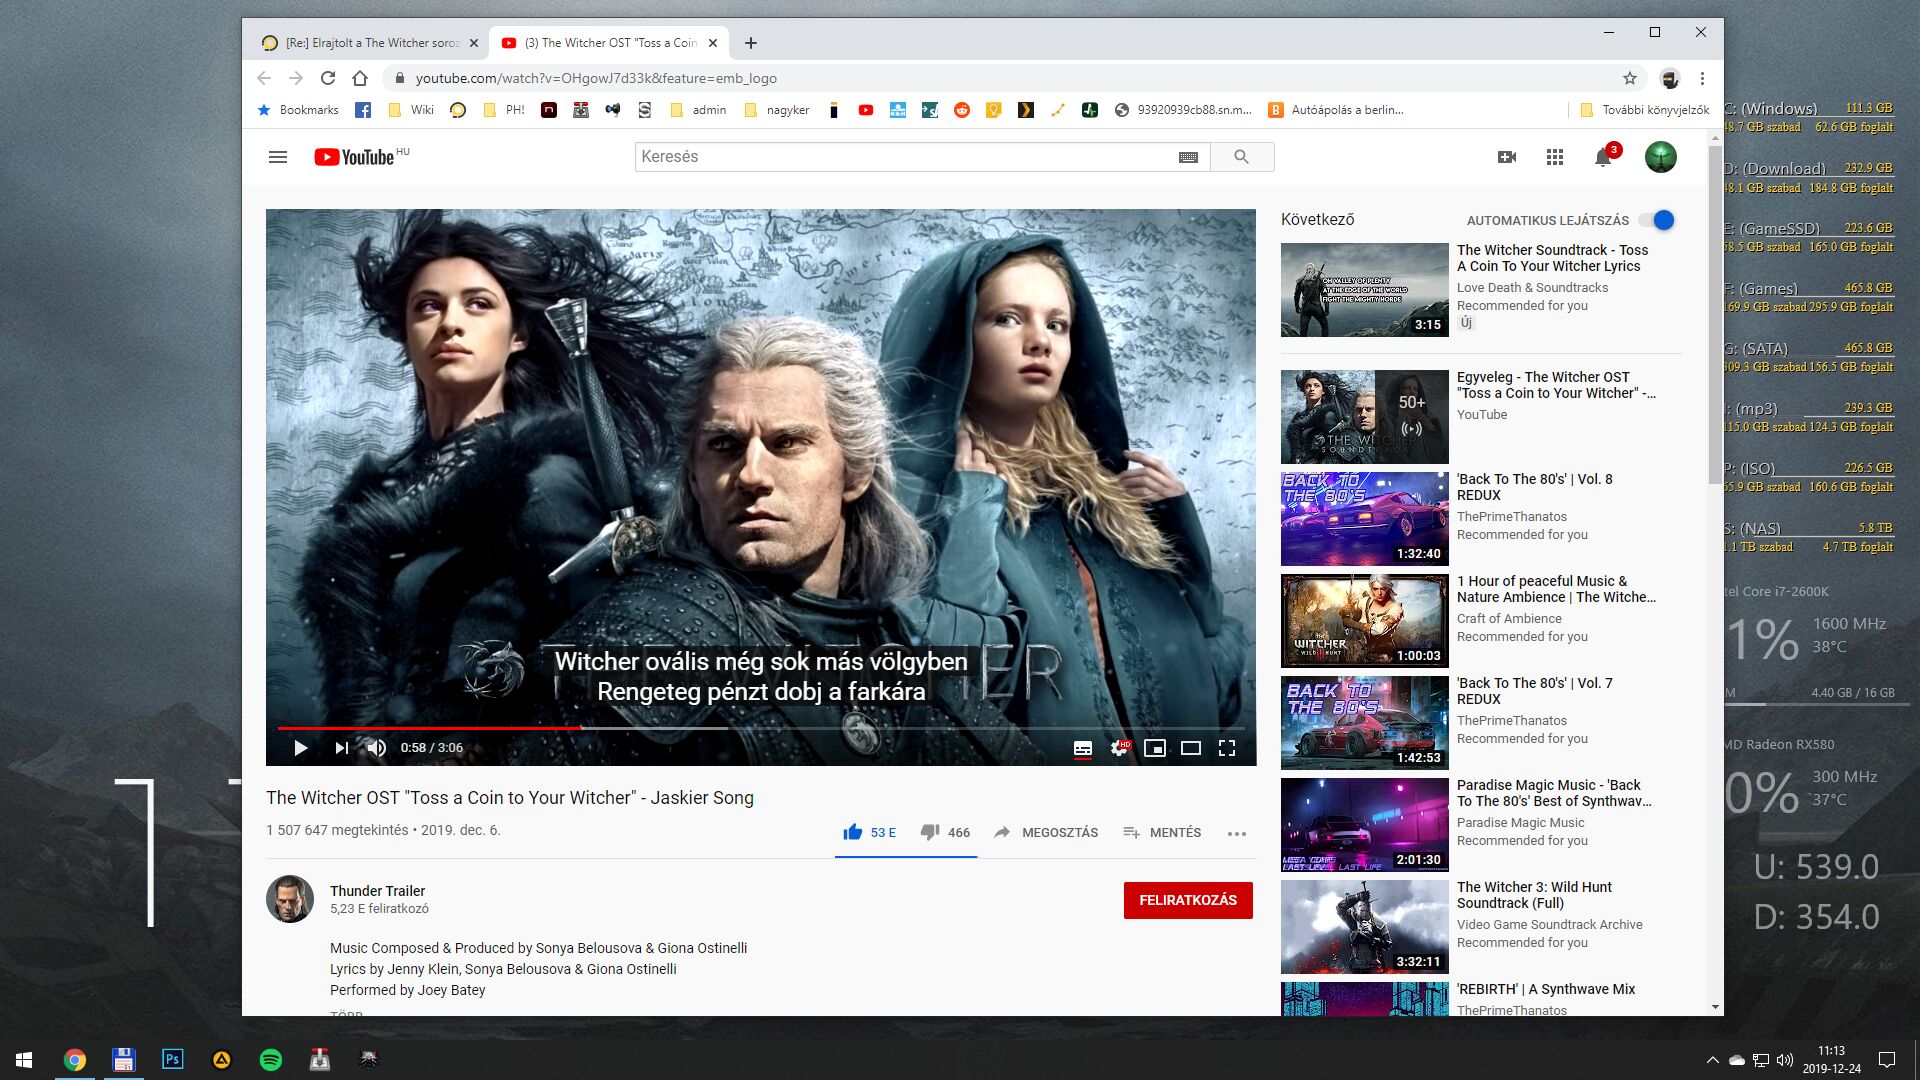Click MEGOSZTÁS to share the video

1046,832
